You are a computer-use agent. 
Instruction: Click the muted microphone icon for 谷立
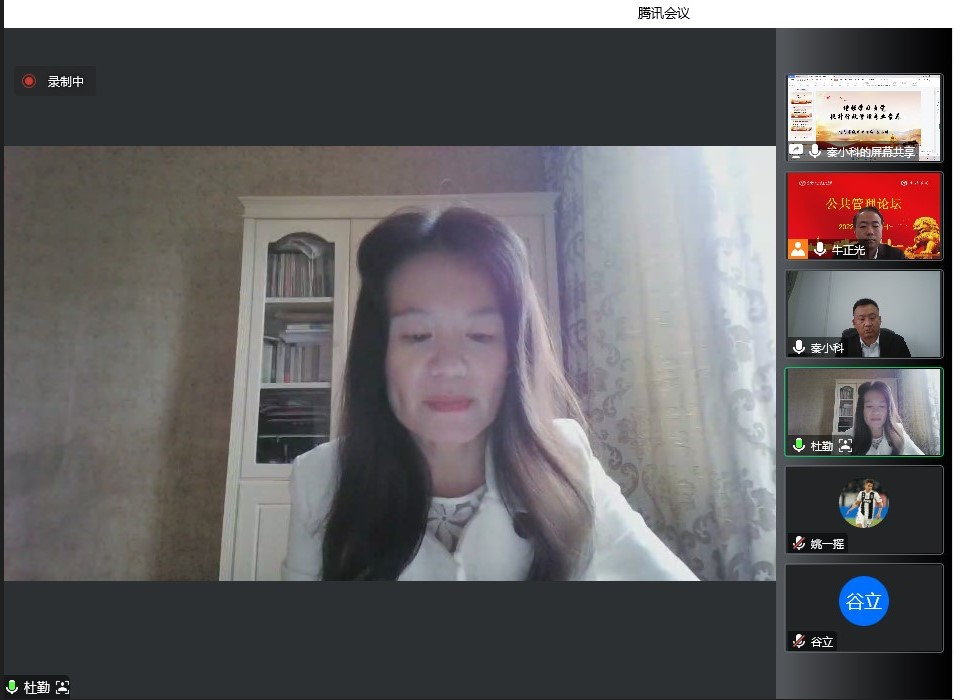pyautogui.click(x=799, y=642)
